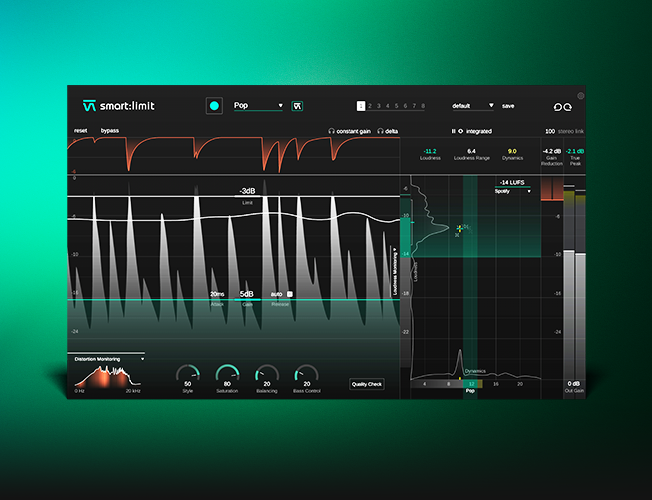Select state slot 2
This screenshot has width=652, height=500.
(x=370, y=106)
